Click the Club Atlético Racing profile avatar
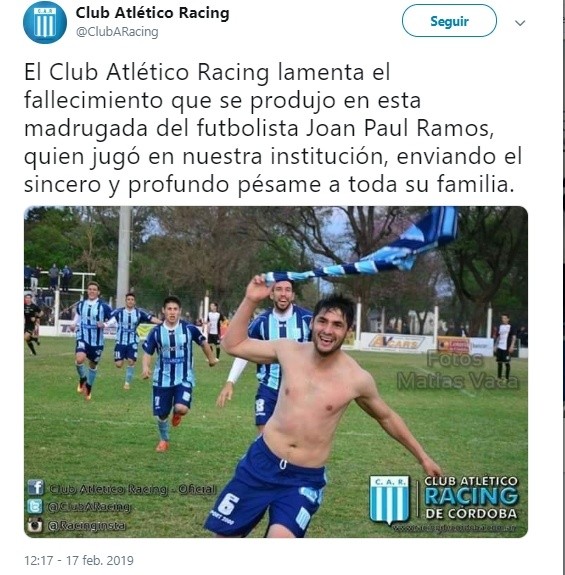565x575 pixels. (45, 22)
